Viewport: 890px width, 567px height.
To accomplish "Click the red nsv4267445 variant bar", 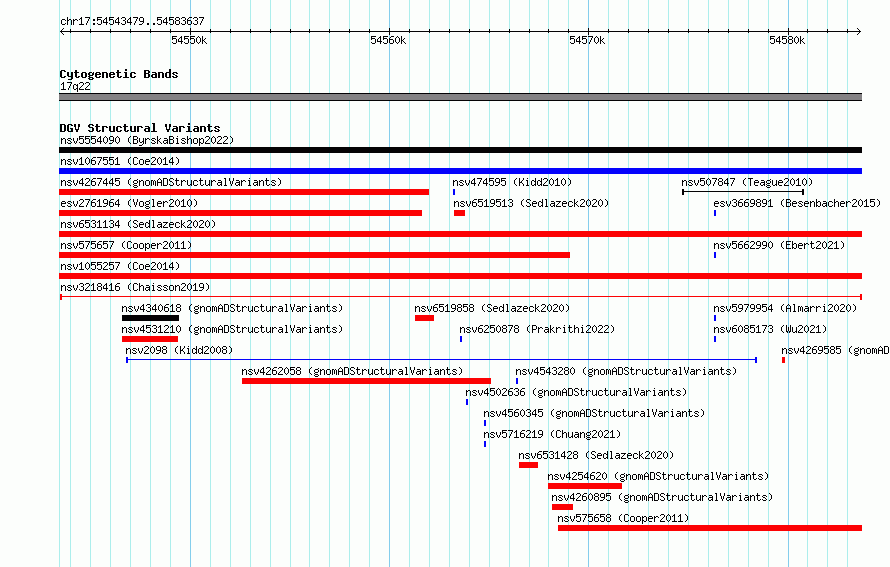I will point(244,192).
